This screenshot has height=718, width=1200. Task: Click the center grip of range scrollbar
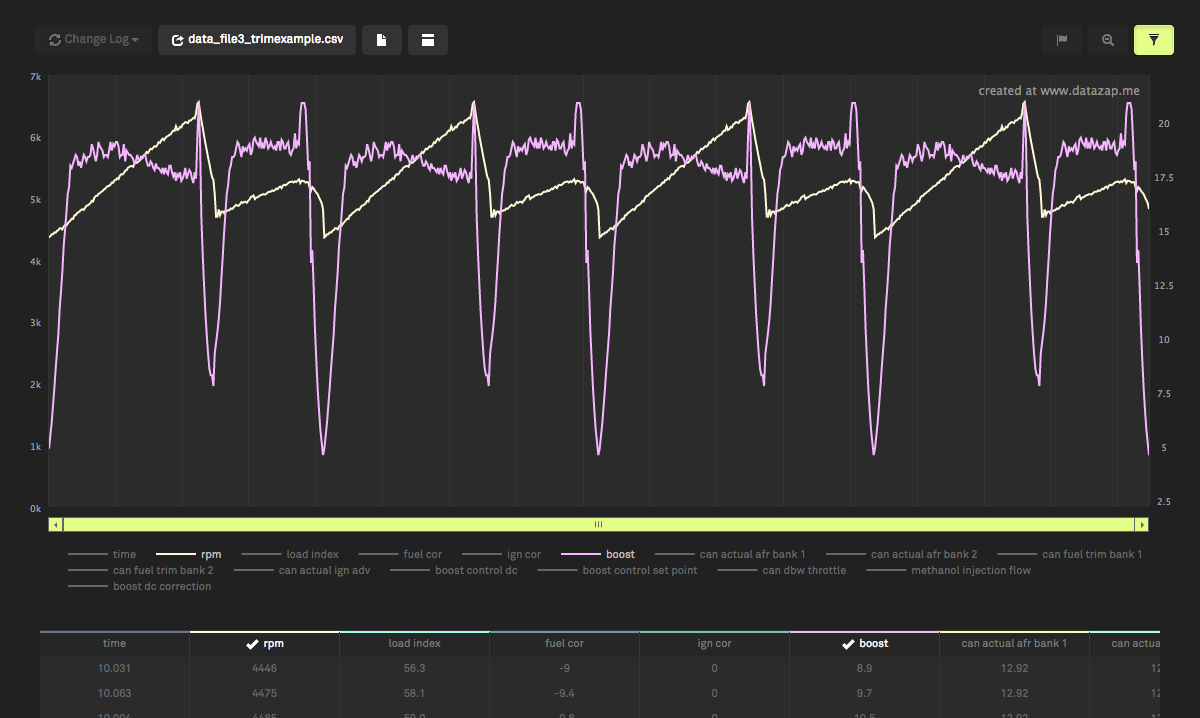coord(598,524)
